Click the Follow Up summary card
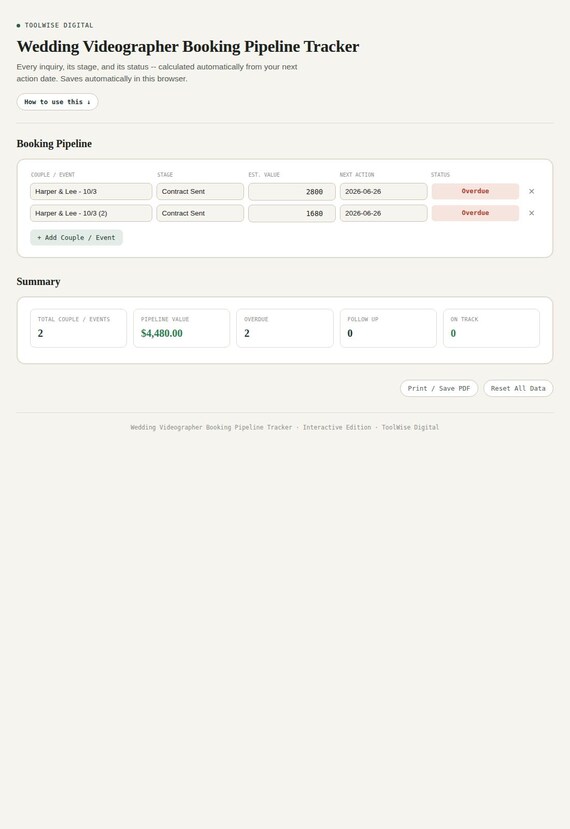This screenshot has height=829, width=570. tap(388, 328)
